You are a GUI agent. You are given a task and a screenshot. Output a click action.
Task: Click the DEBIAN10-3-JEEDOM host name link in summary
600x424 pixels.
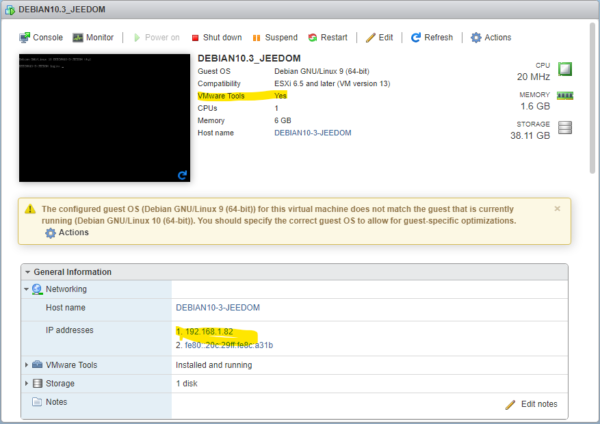[x=313, y=133]
